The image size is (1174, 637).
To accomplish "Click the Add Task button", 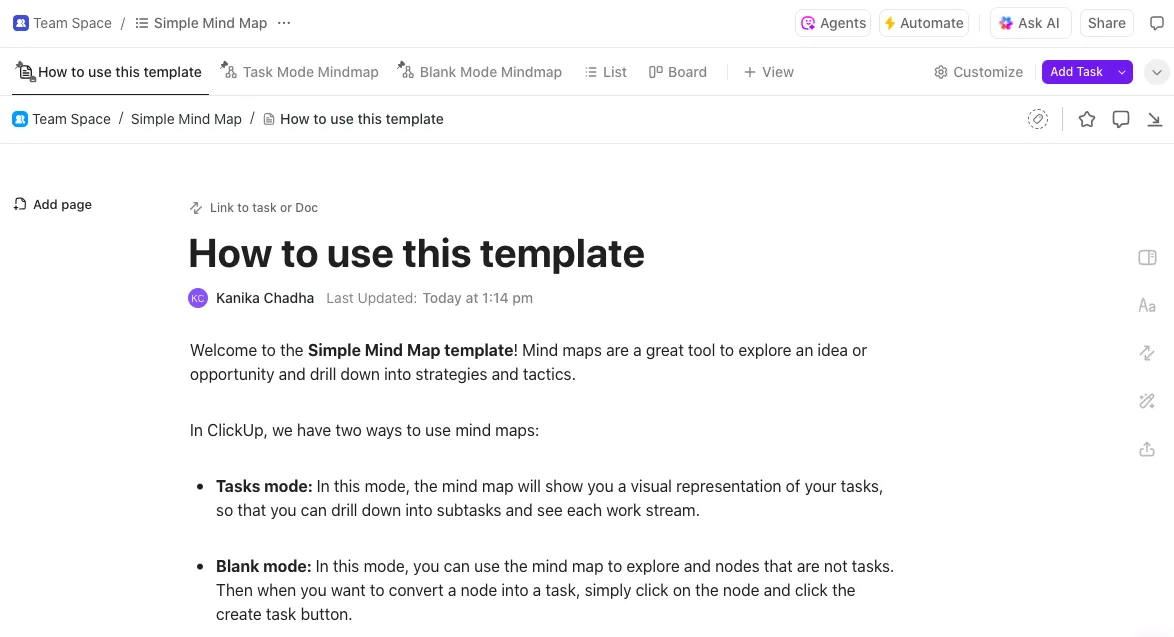I will pos(1076,72).
